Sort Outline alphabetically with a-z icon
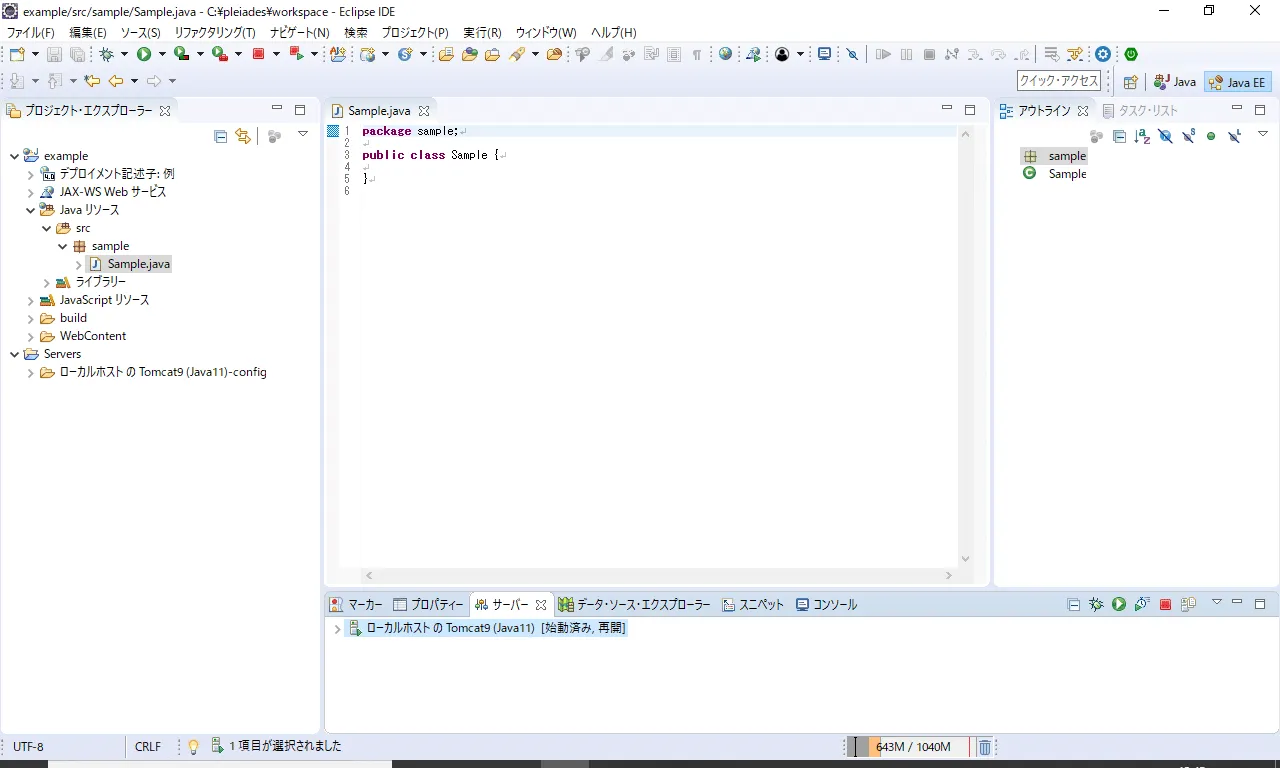The image size is (1280, 768). [x=1142, y=136]
